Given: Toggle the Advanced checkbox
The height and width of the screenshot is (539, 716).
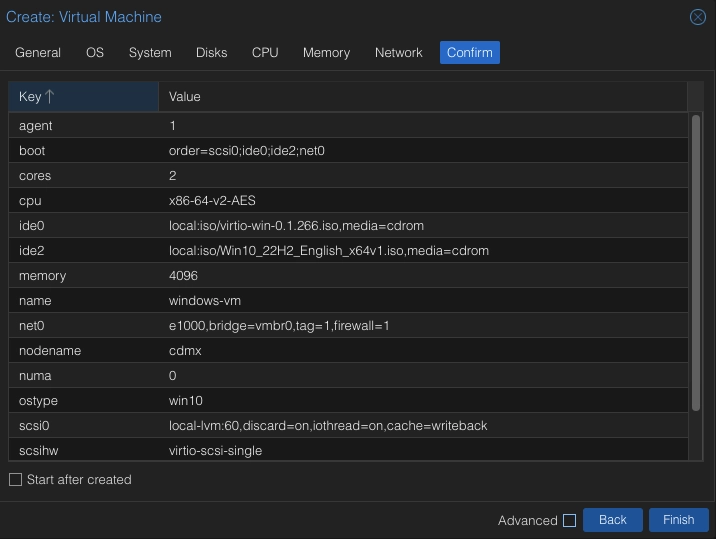Looking at the screenshot, I should pos(569,520).
